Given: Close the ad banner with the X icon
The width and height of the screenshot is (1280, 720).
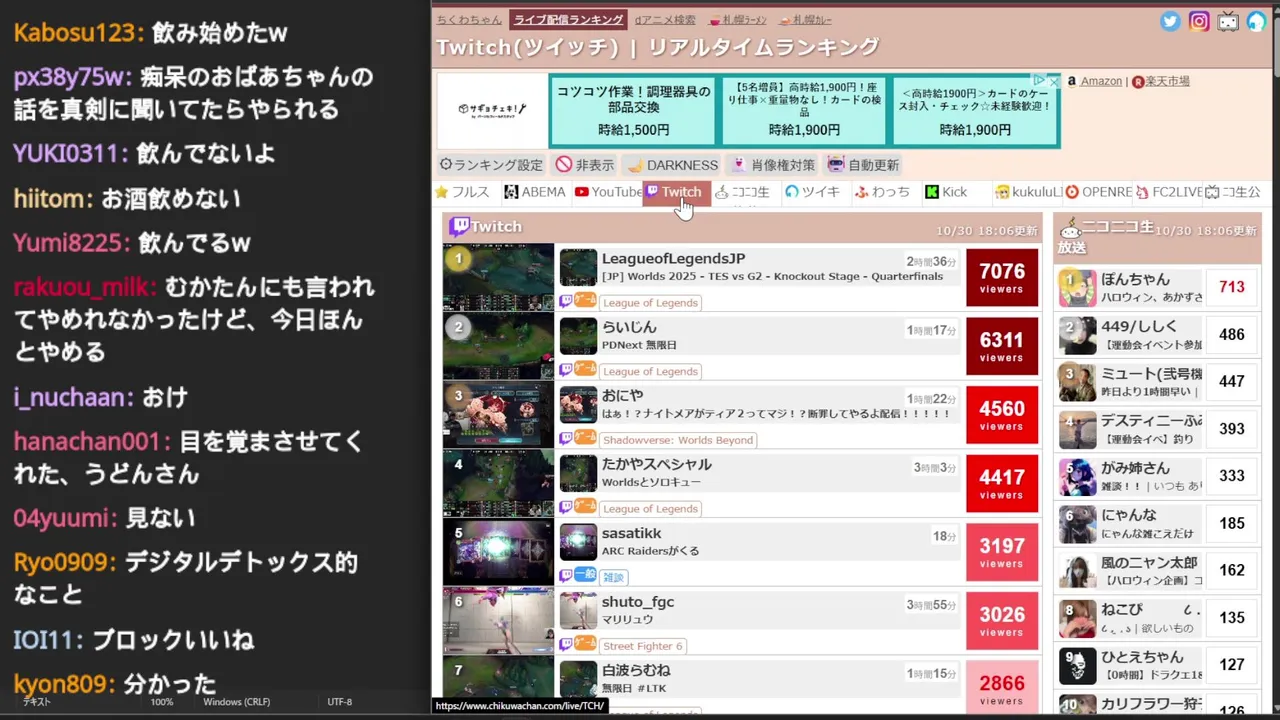Looking at the screenshot, I should point(1053,80).
